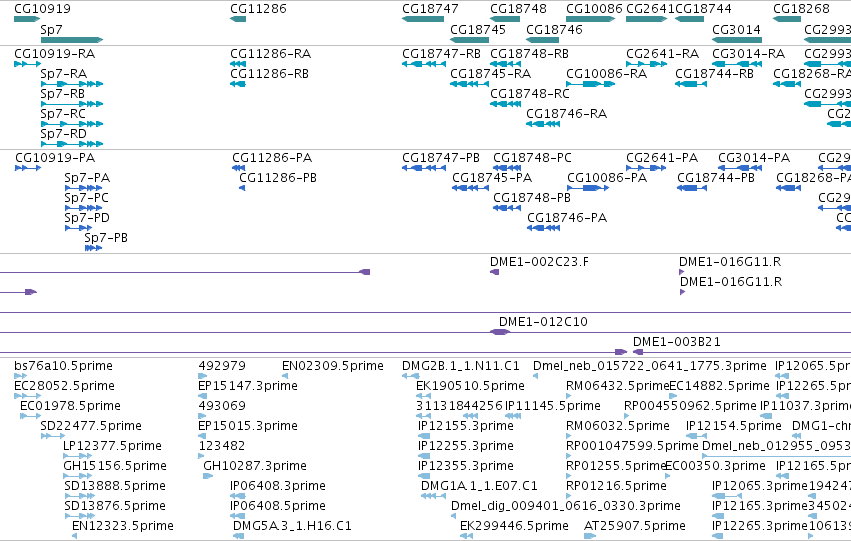This screenshot has height=541, width=851.
Task: Click the CG2641-RA transcript label
Action: (x=662, y=54)
